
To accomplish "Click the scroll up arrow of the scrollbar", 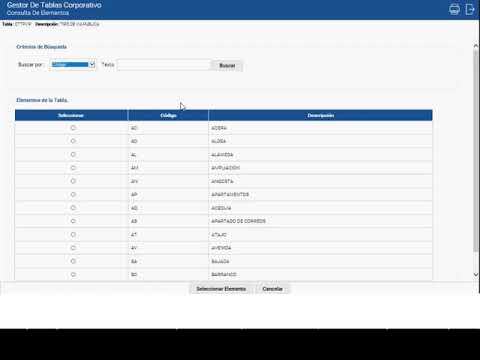I will [x=476, y=46].
